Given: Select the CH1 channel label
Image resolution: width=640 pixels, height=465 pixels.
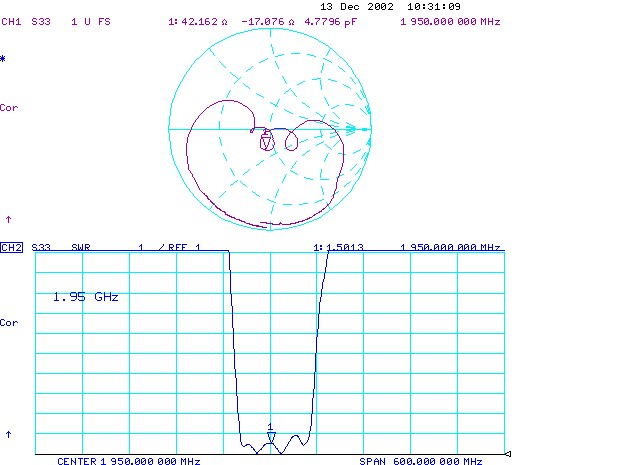Looking at the screenshot, I should click(12, 21).
